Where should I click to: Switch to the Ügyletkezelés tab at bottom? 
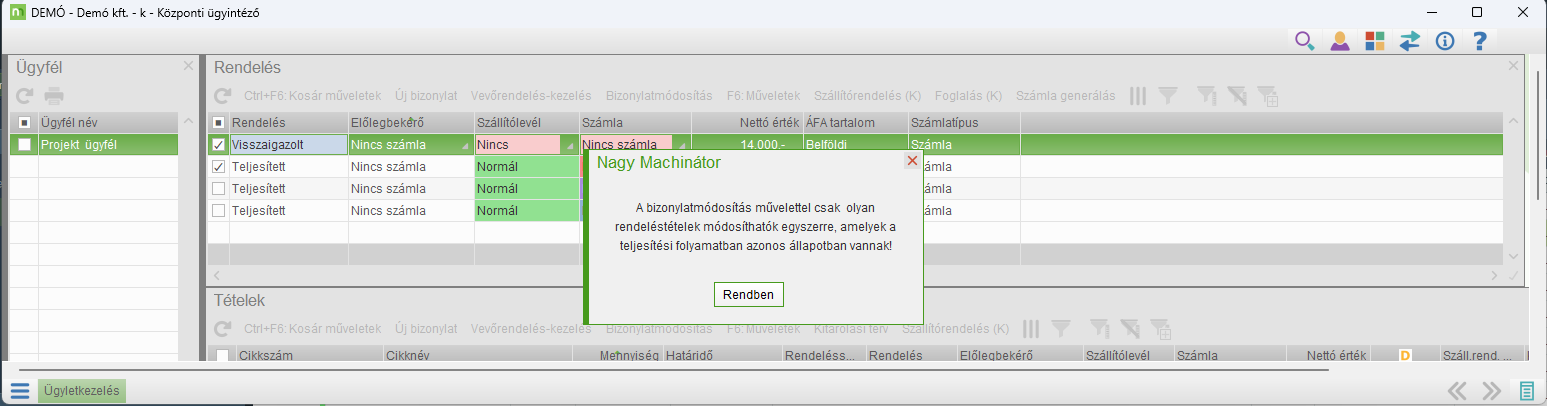pos(82,391)
